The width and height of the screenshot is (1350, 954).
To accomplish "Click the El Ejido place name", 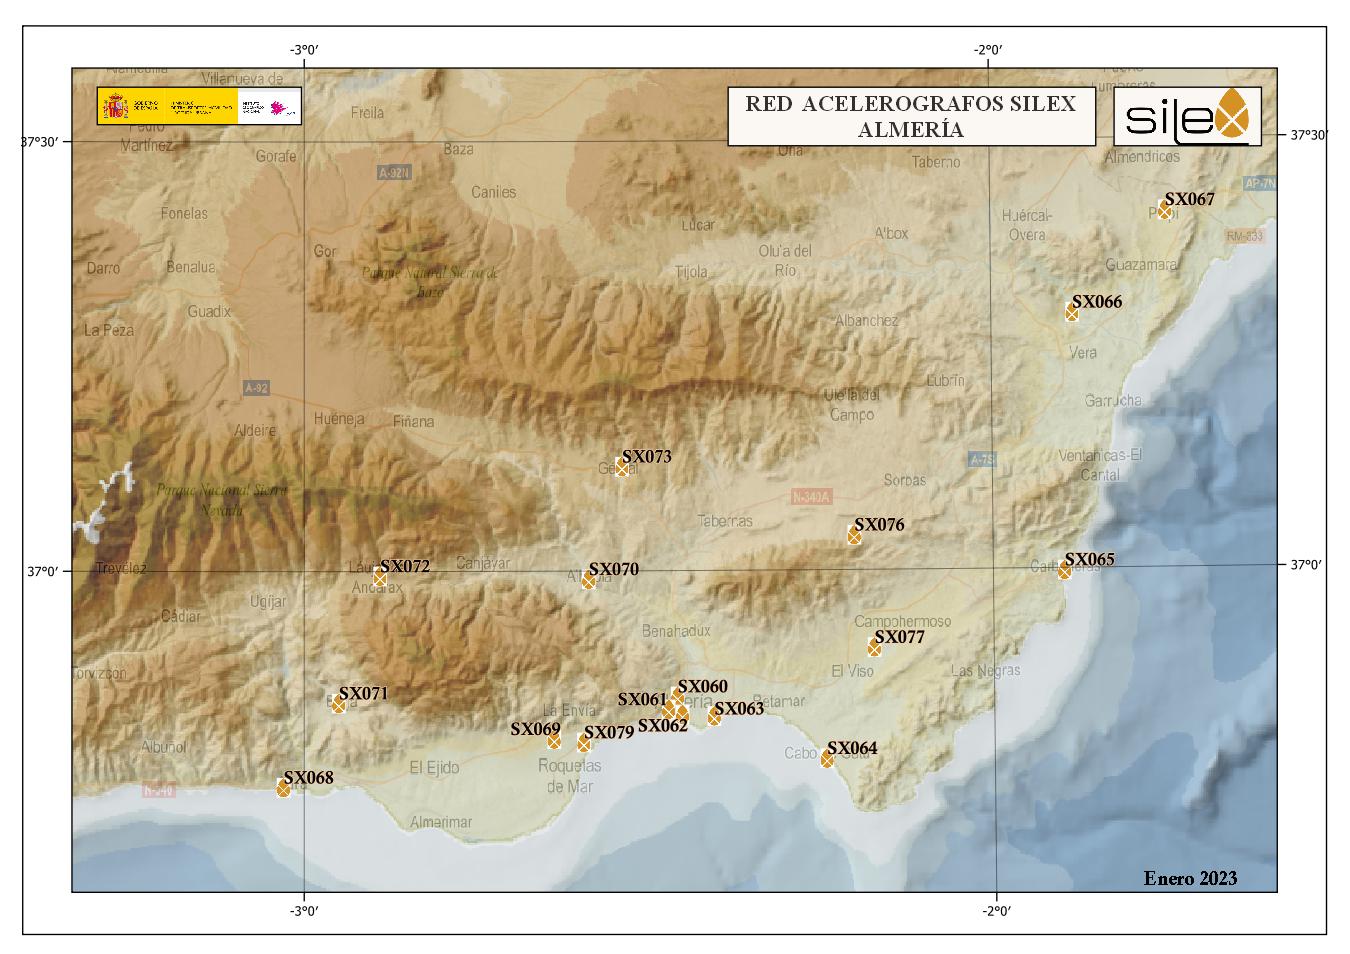I will coord(434,767).
